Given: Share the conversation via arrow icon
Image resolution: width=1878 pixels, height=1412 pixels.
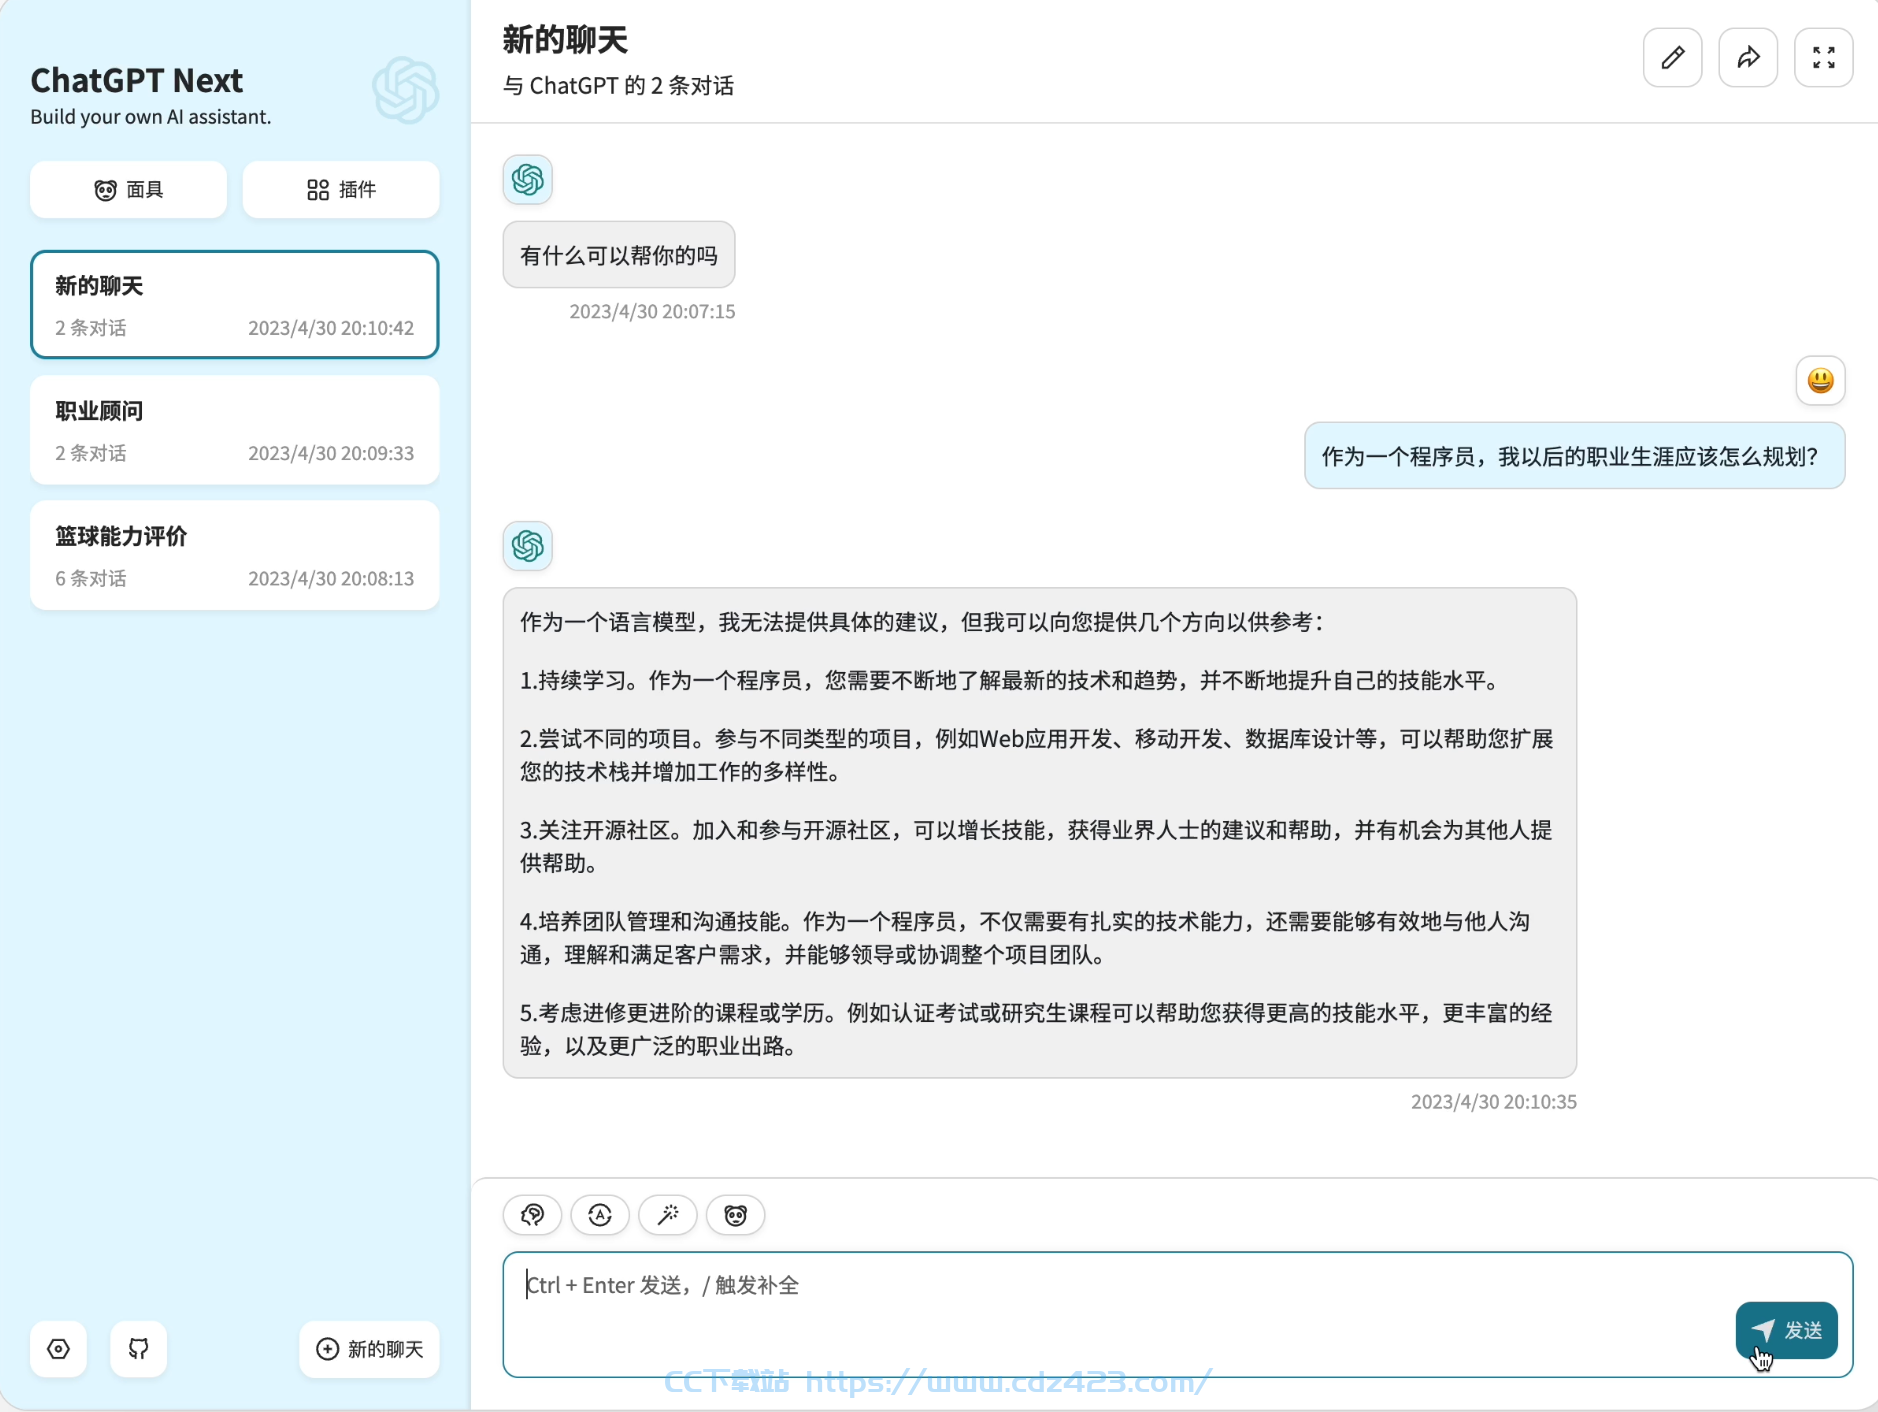Looking at the screenshot, I should tap(1748, 58).
